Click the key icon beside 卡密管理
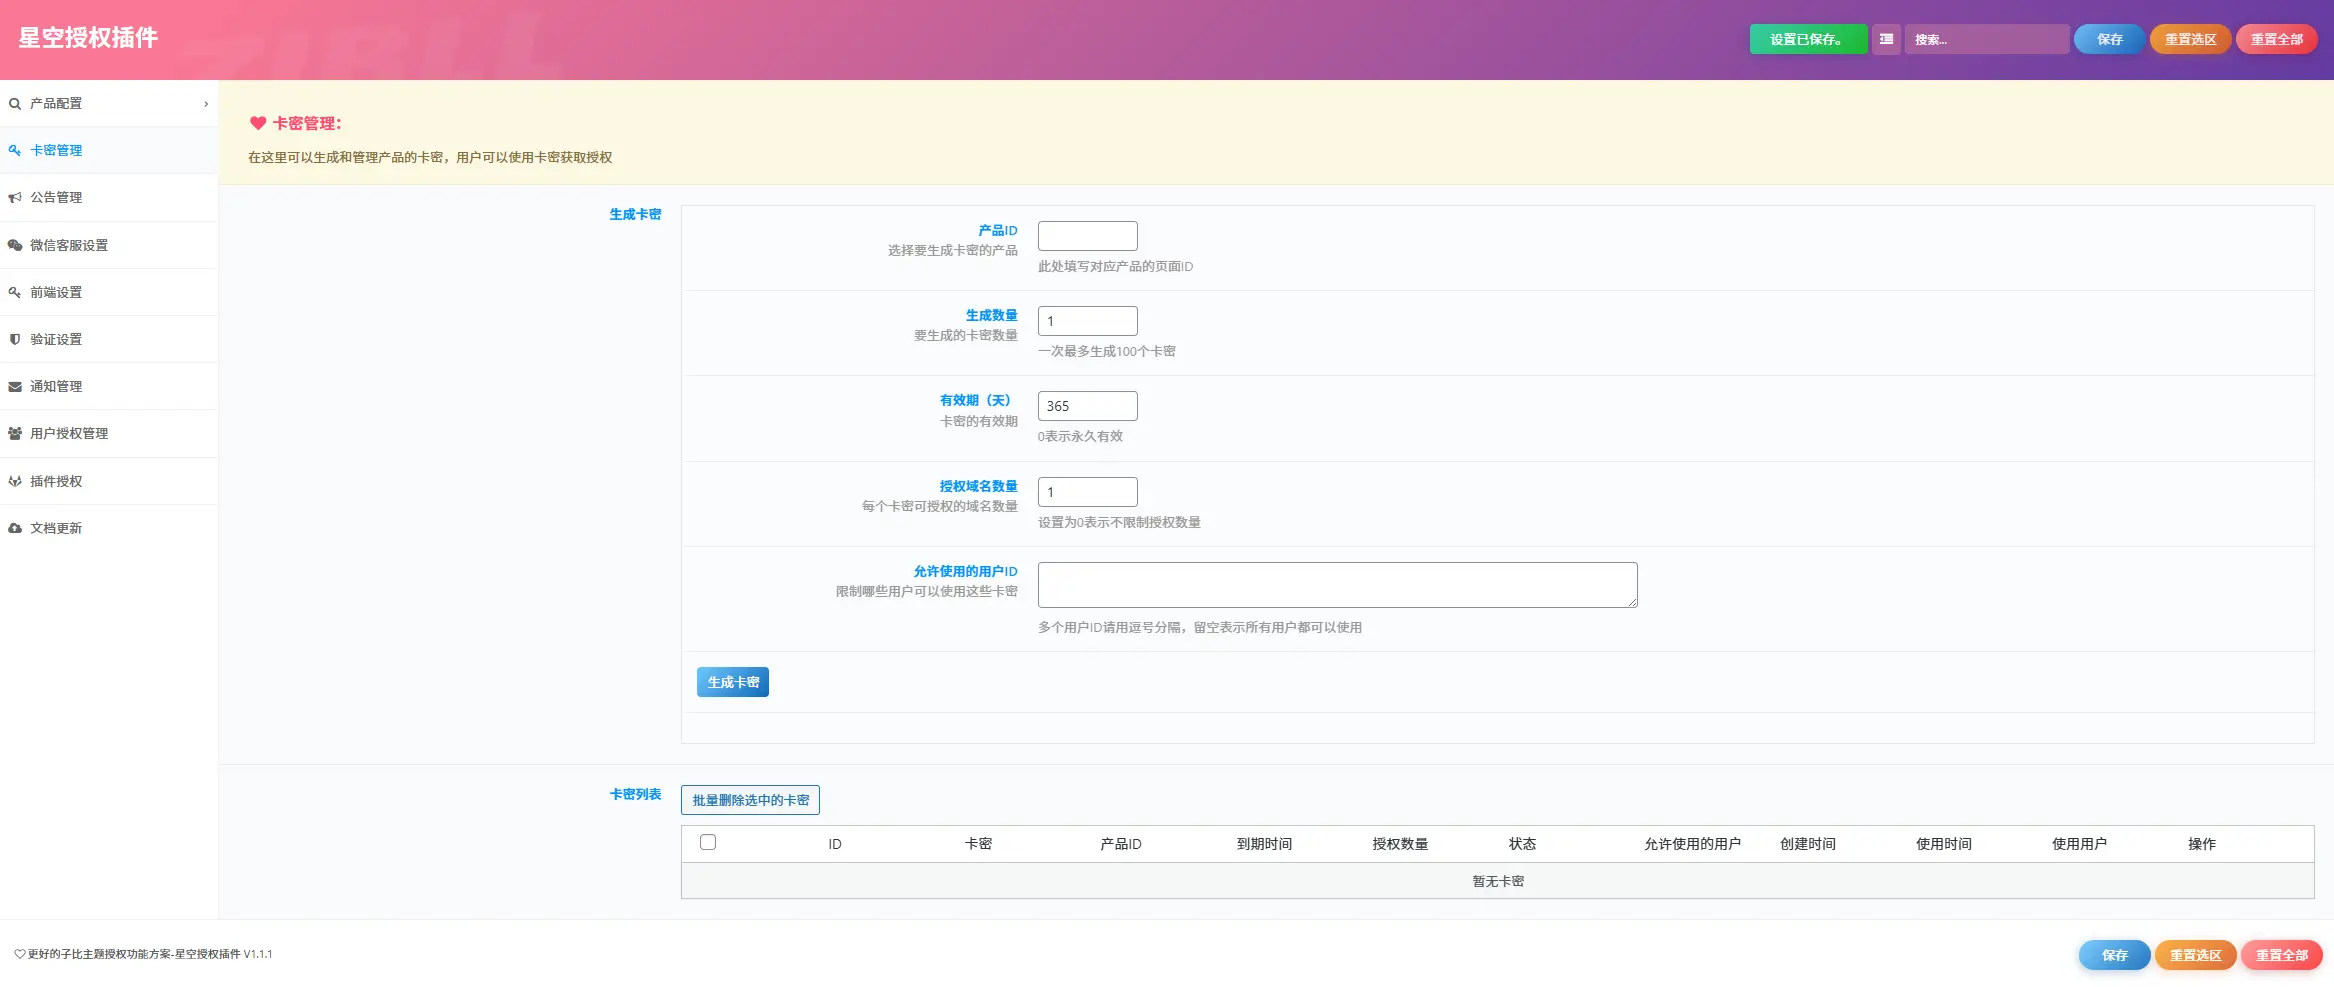The height and width of the screenshot is (987, 2334). point(15,151)
